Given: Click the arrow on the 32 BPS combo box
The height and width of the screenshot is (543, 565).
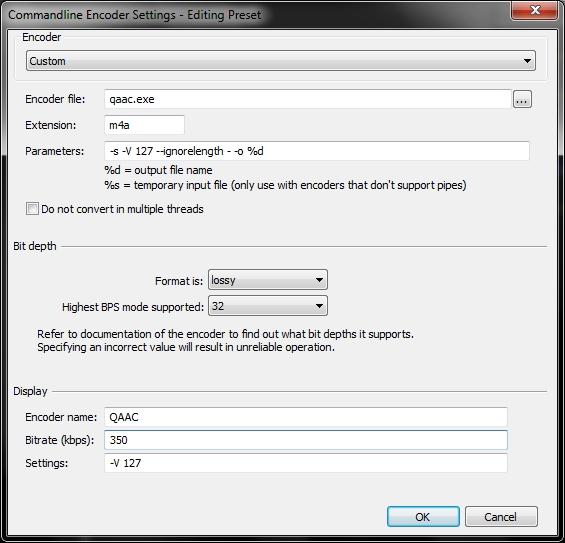Looking at the screenshot, I should 319,306.
